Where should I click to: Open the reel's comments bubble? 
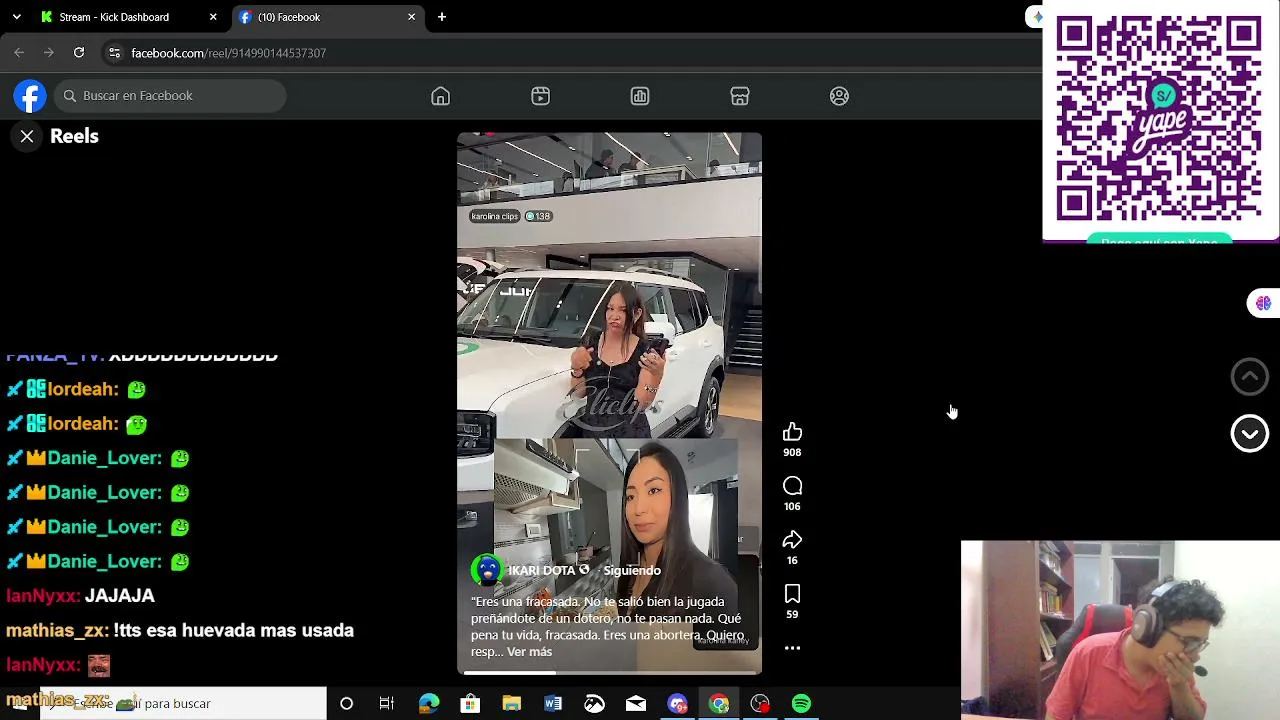792,486
